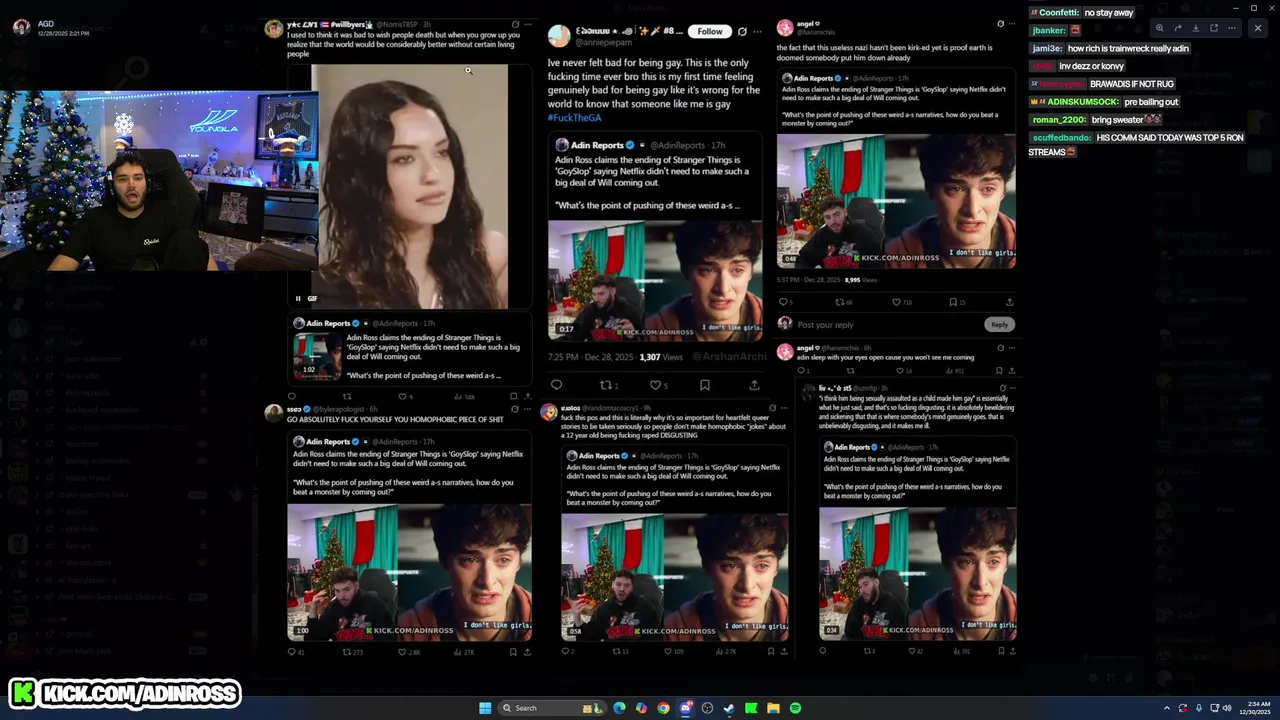Click reply icon on angel tweet with 5 replies
Screen dimensions: 1280x720
click(x=785, y=302)
